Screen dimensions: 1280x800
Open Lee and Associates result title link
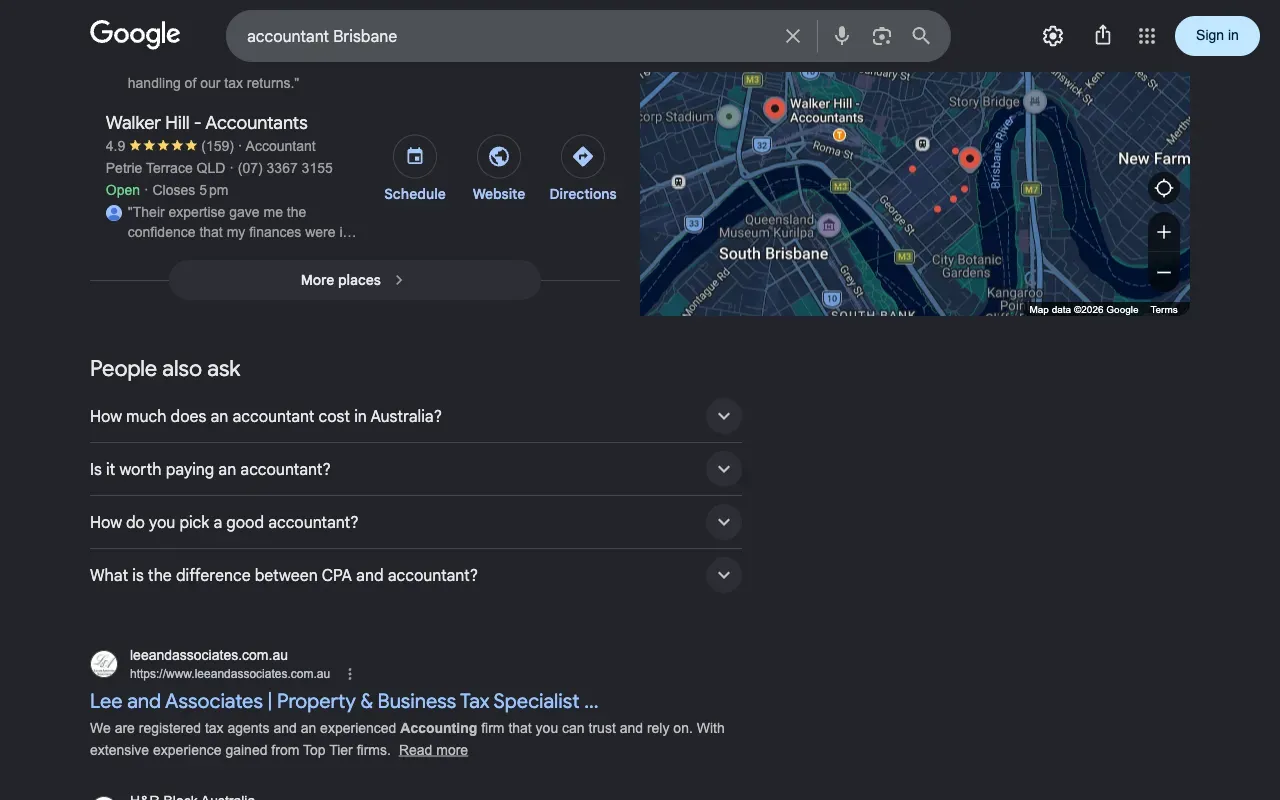pyautogui.click(x=344, y=701)
